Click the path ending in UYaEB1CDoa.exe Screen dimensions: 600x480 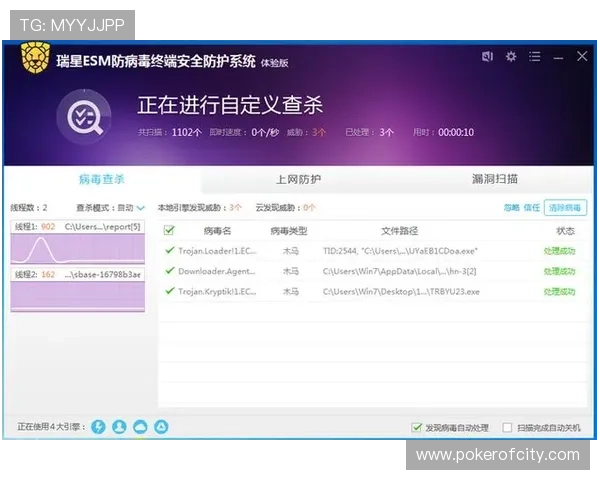400,251
